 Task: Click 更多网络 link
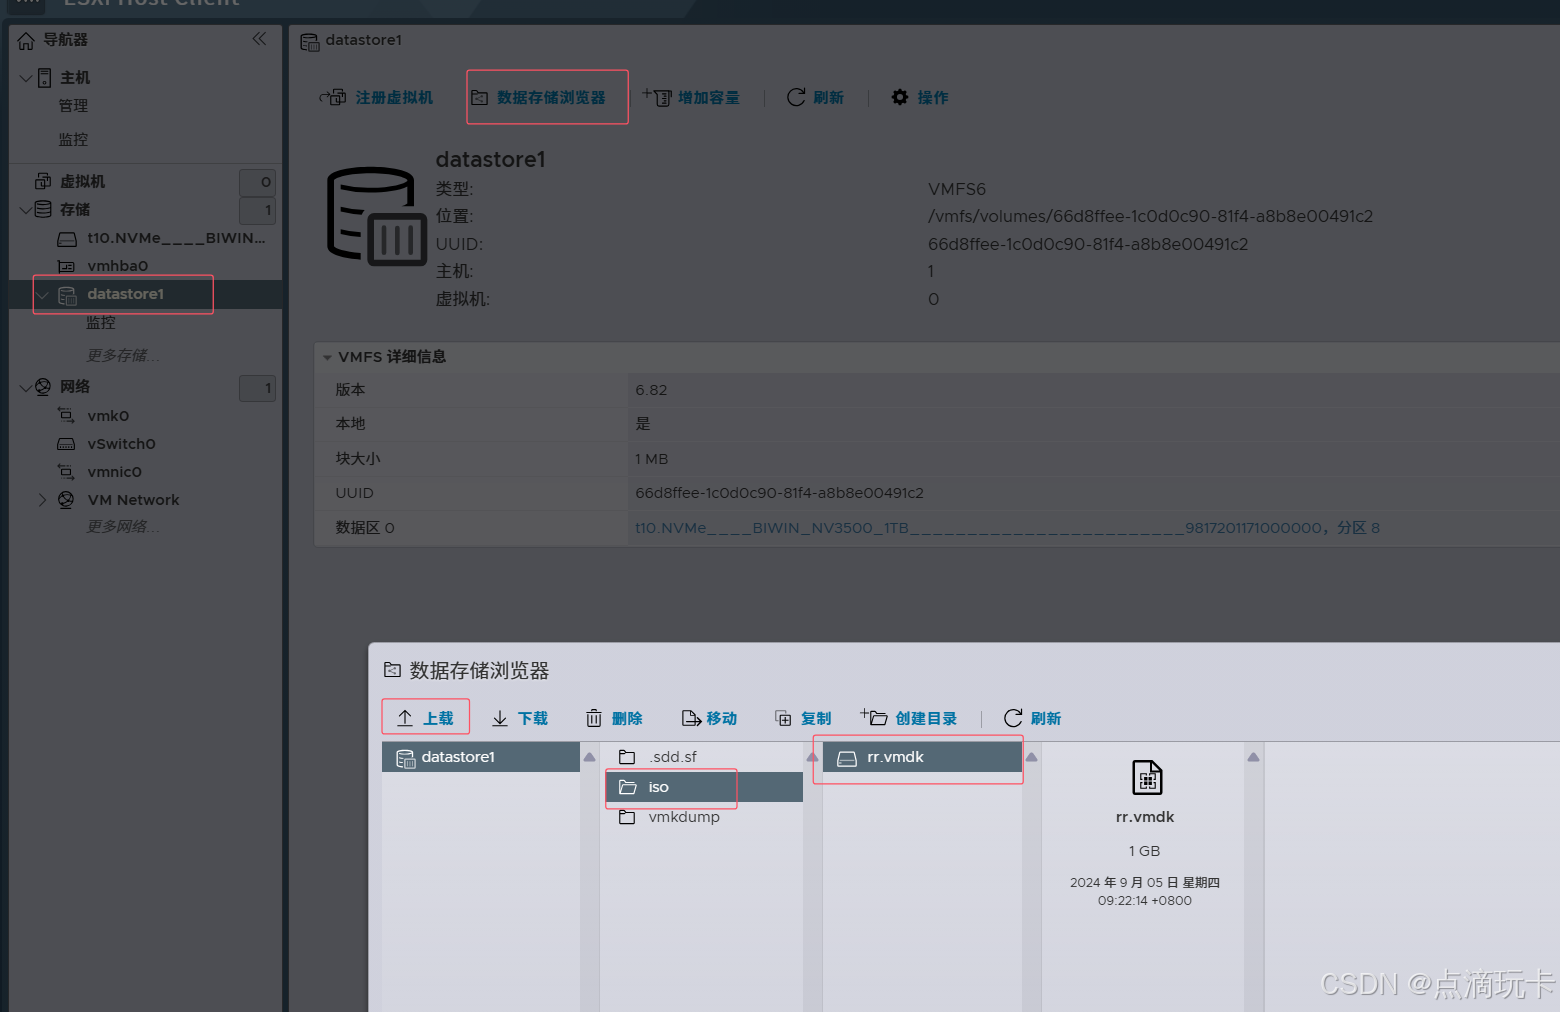[122, 526]
